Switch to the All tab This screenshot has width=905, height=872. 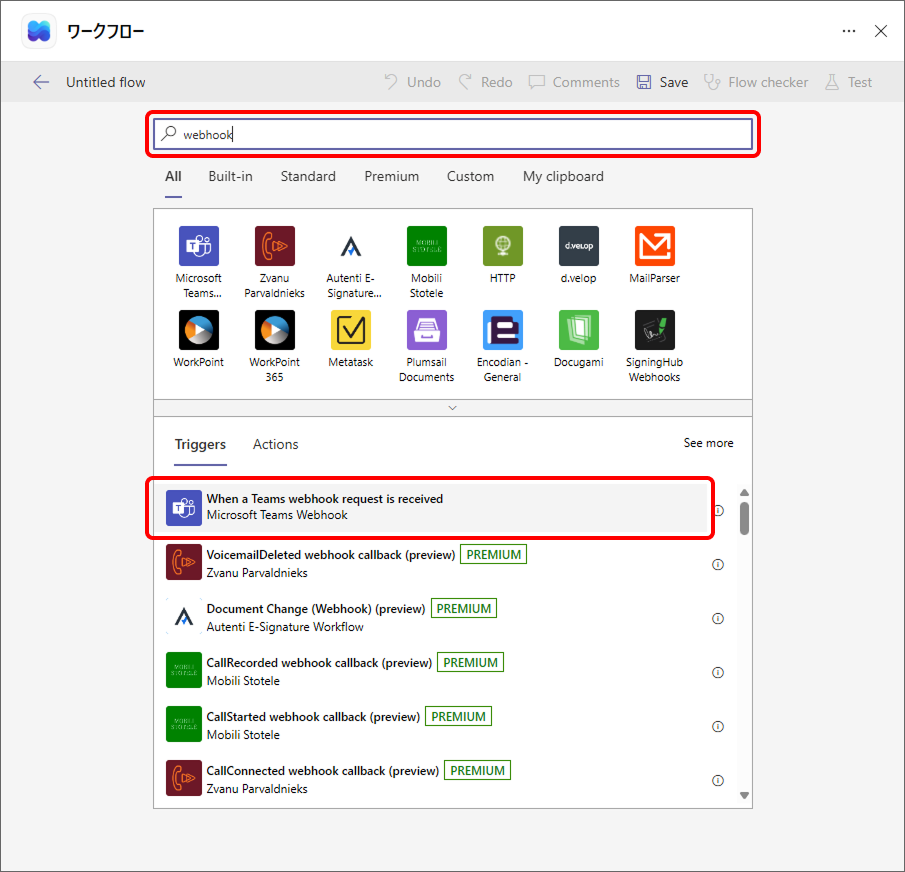coord(173,177)
